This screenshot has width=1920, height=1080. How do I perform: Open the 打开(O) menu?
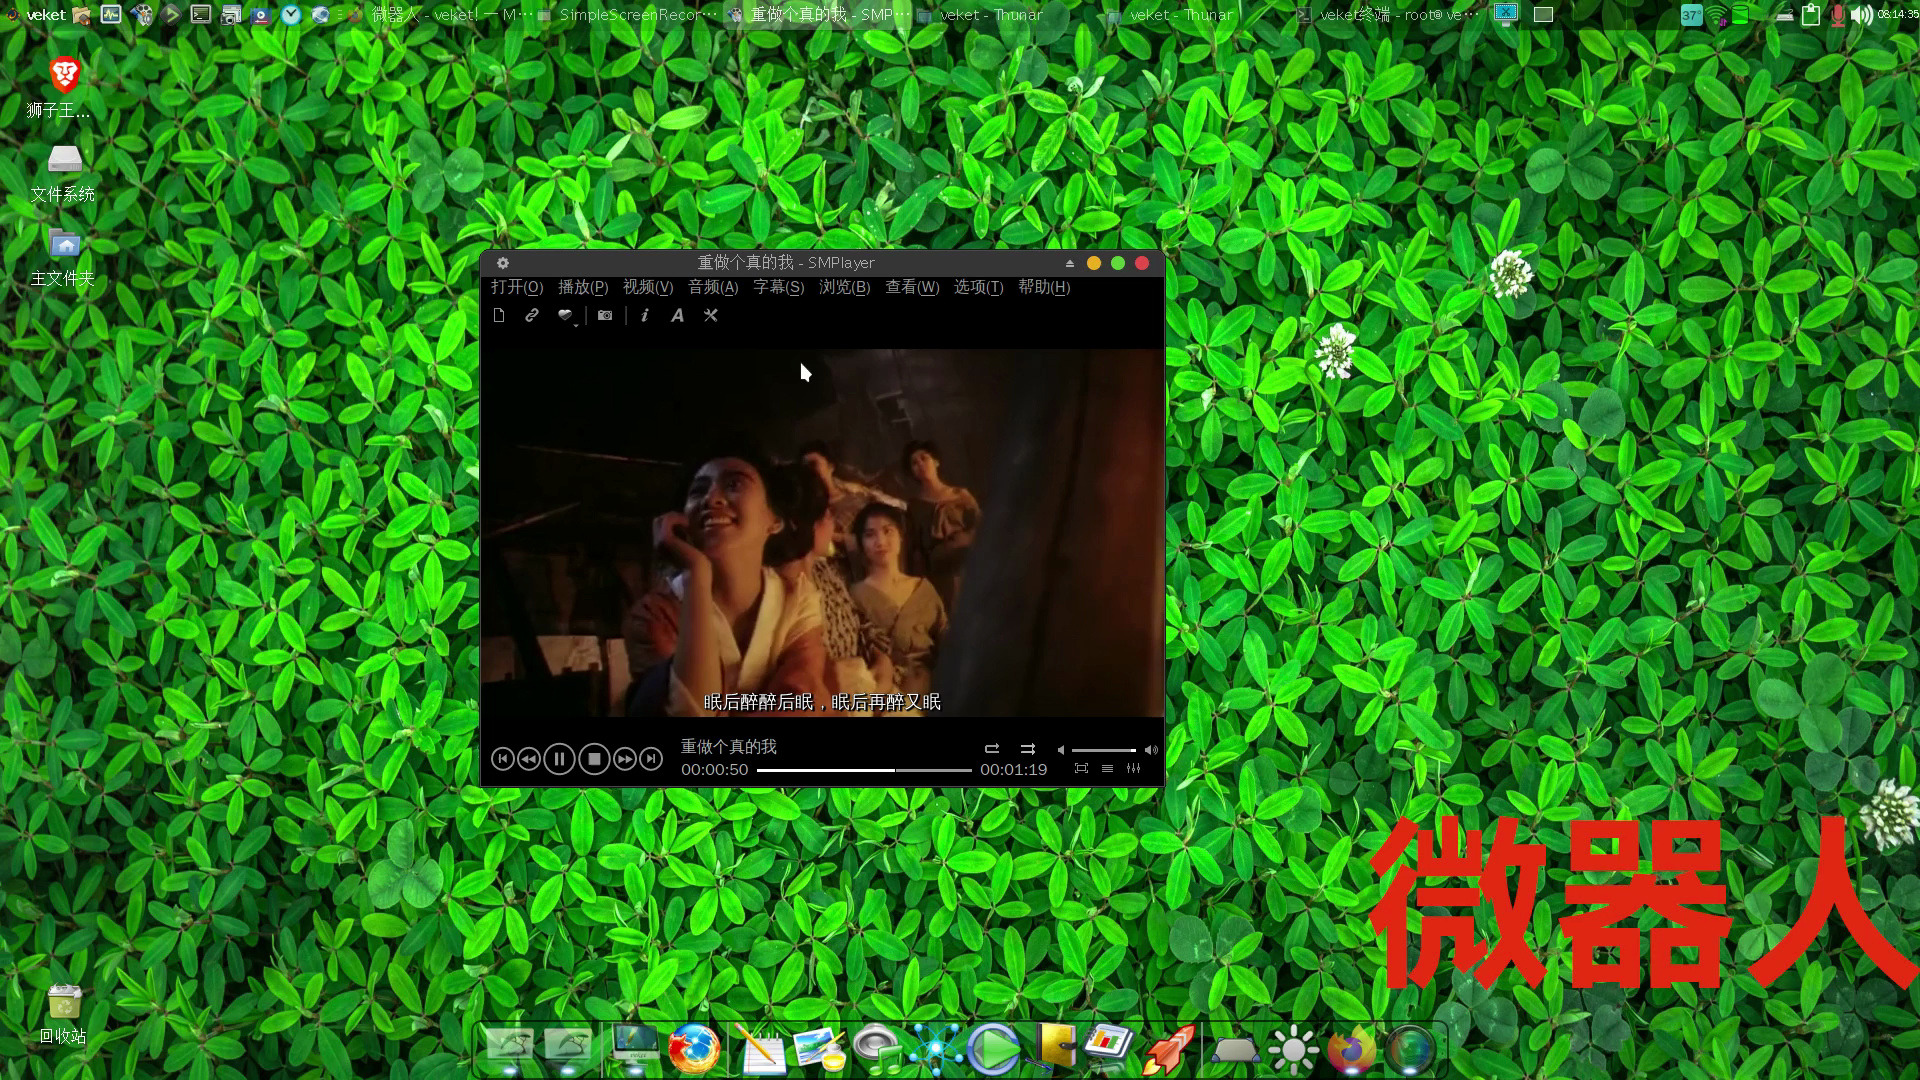click(x=517, y=287)
